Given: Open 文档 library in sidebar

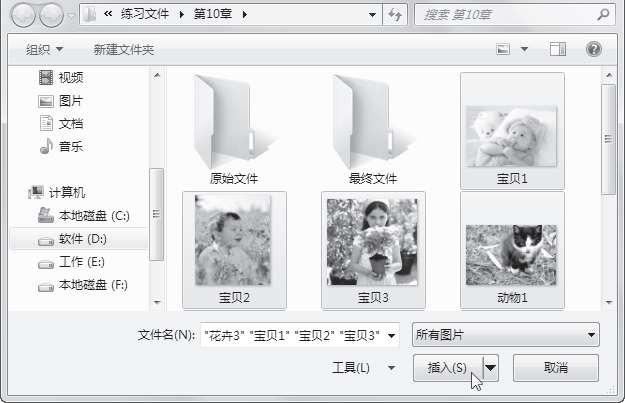Looking at the screenshot, I should pos(61,124).
